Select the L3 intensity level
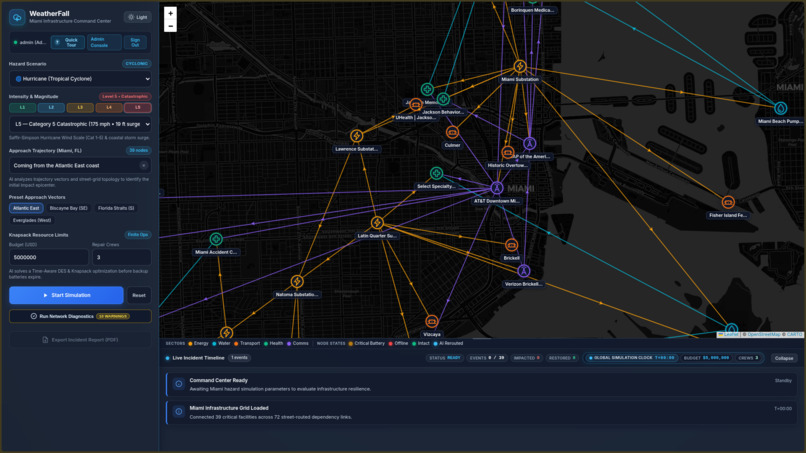This screenshot has width=806, height=453. click(x=80, y=107)
